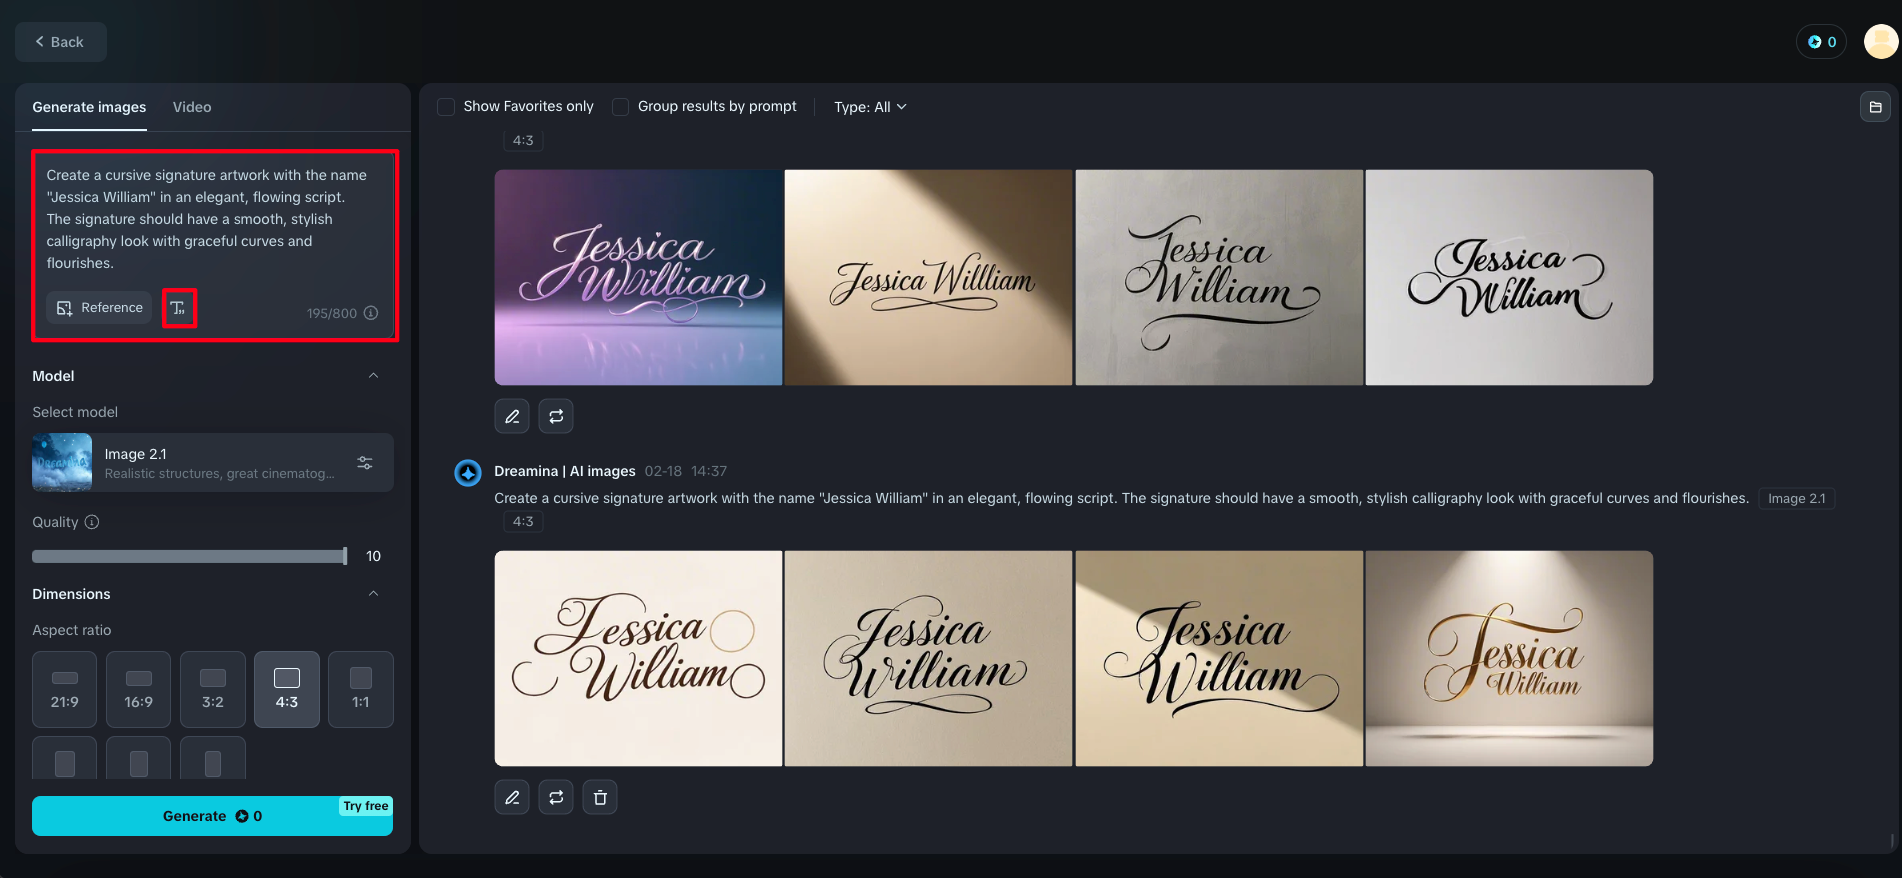Click the quality value 10

coord(373,556)
